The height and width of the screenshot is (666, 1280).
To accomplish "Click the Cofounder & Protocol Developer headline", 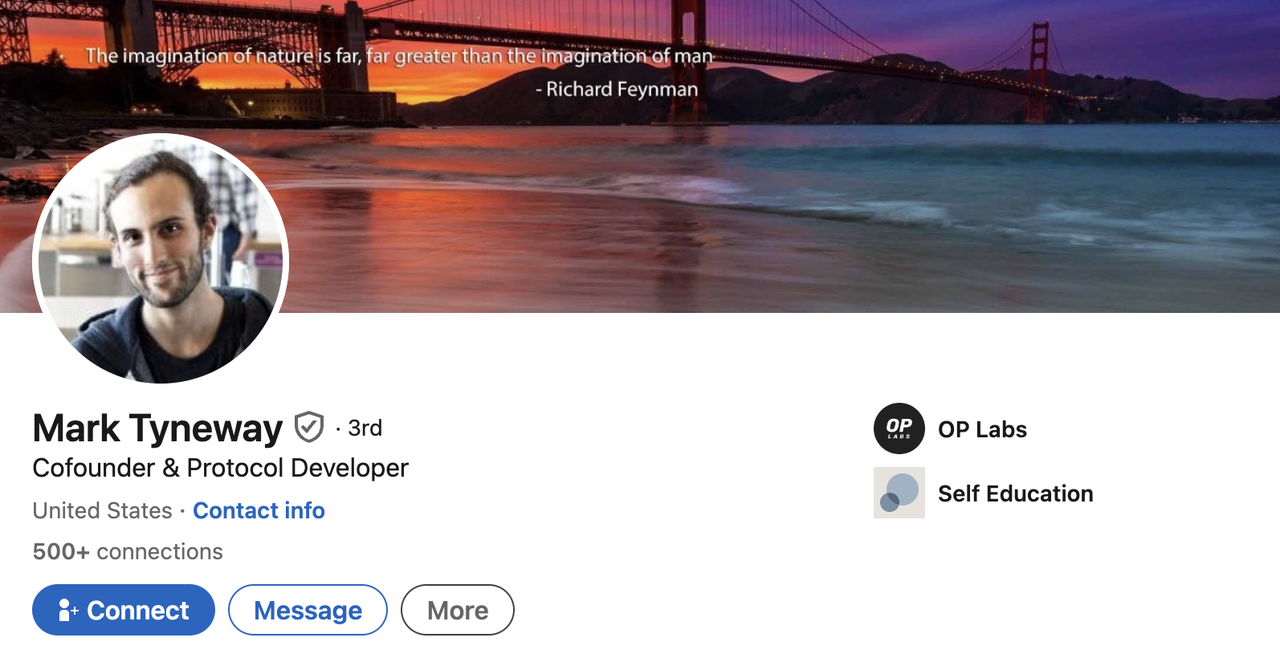I will click(220, 467).
